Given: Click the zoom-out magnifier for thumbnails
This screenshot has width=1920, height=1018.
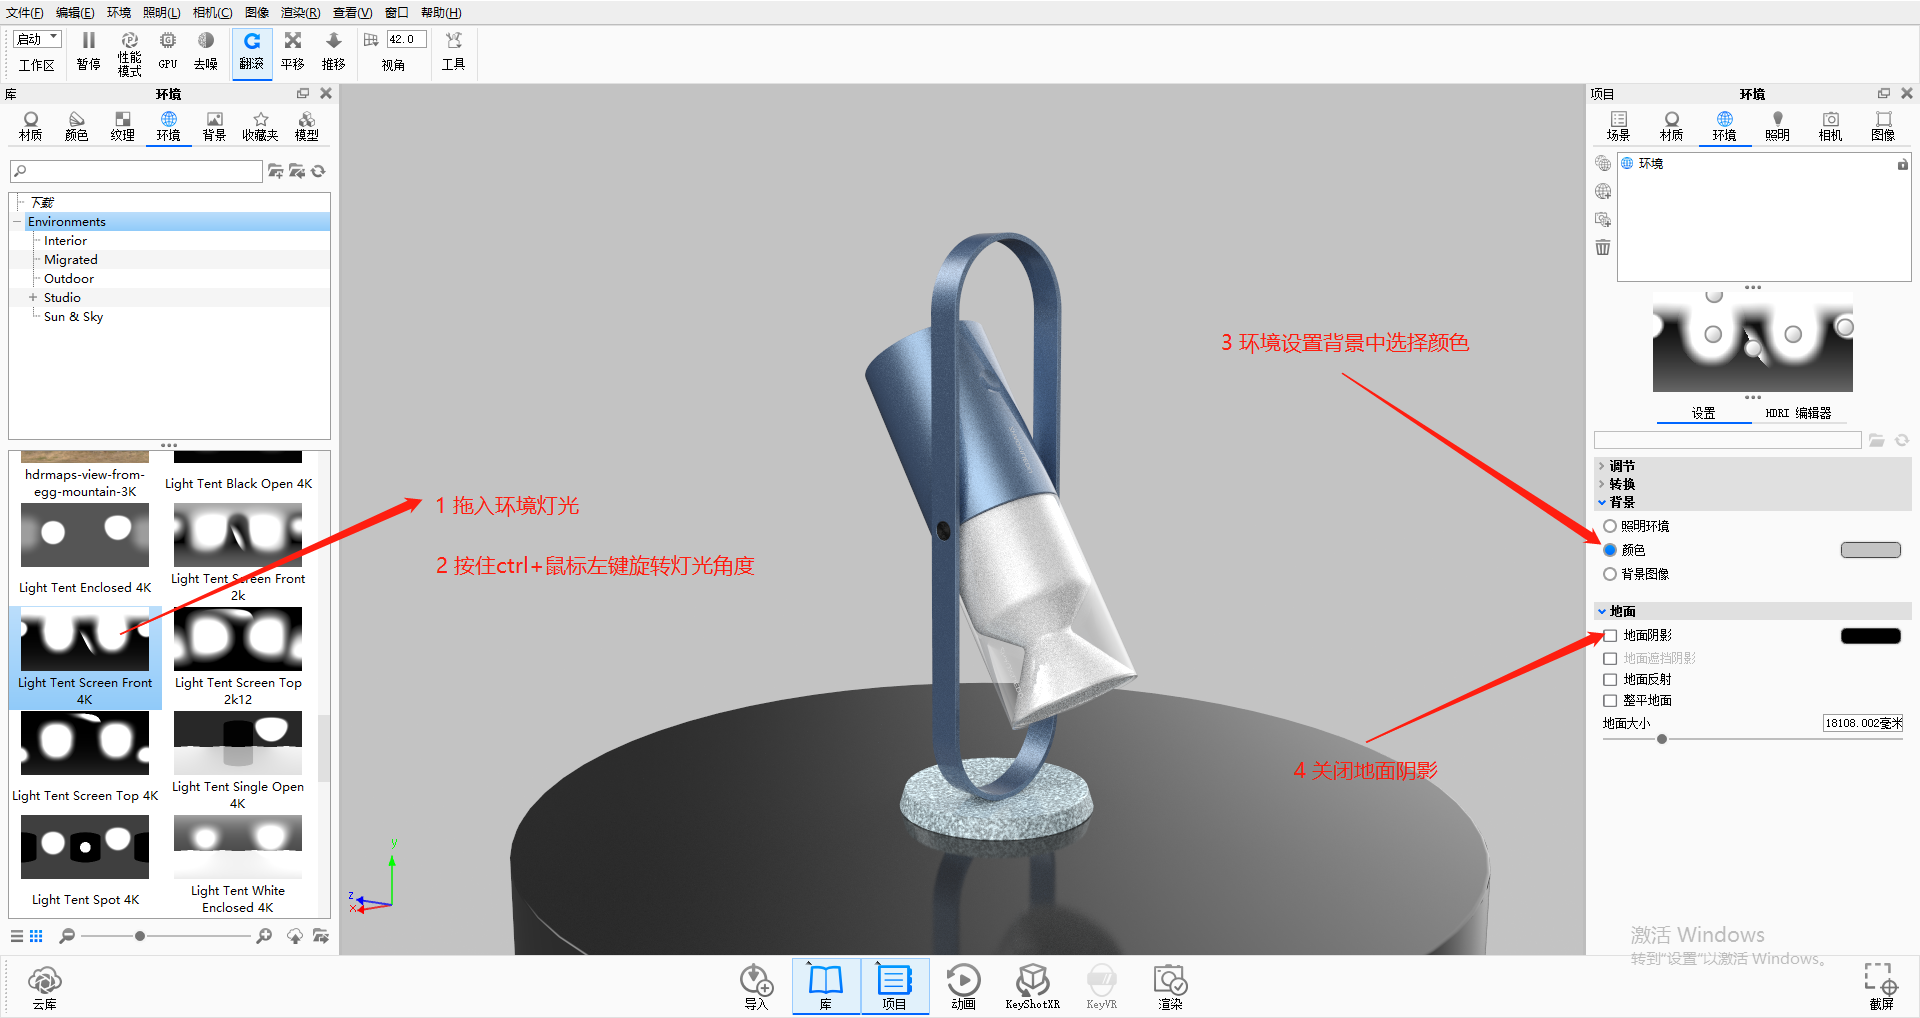Looking at the screenshot, I should pyautogui.click(x=67, y=936).
